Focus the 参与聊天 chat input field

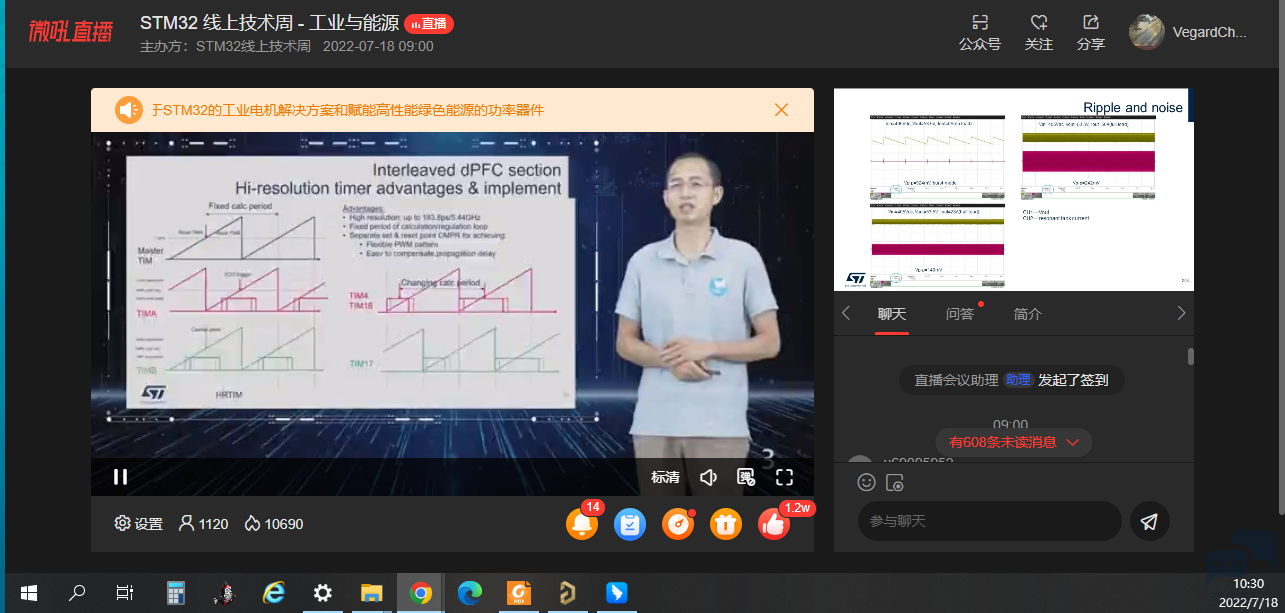pos(990,521)
